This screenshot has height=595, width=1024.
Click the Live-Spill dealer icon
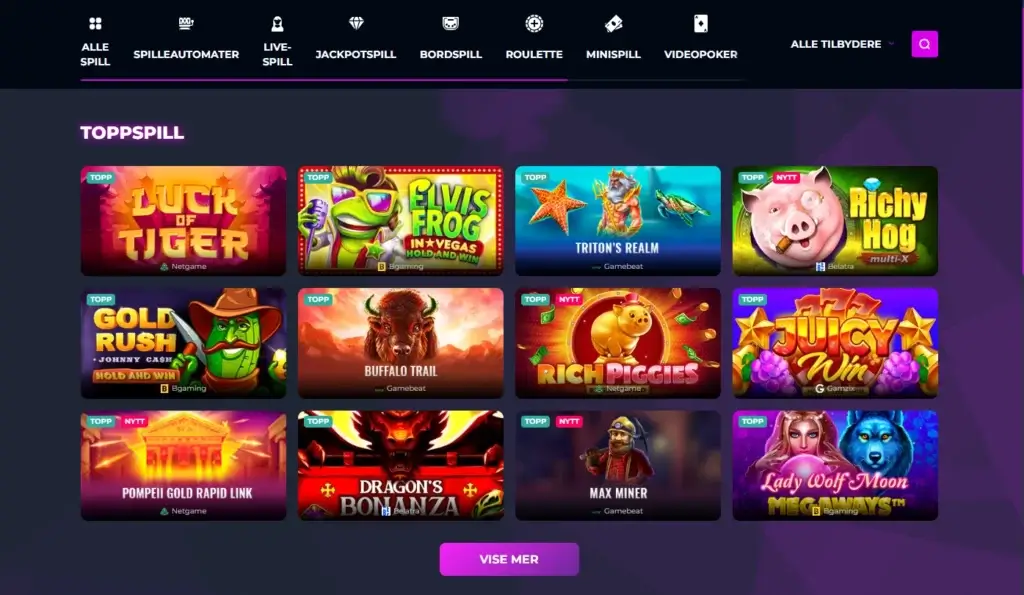pos(277,24)
